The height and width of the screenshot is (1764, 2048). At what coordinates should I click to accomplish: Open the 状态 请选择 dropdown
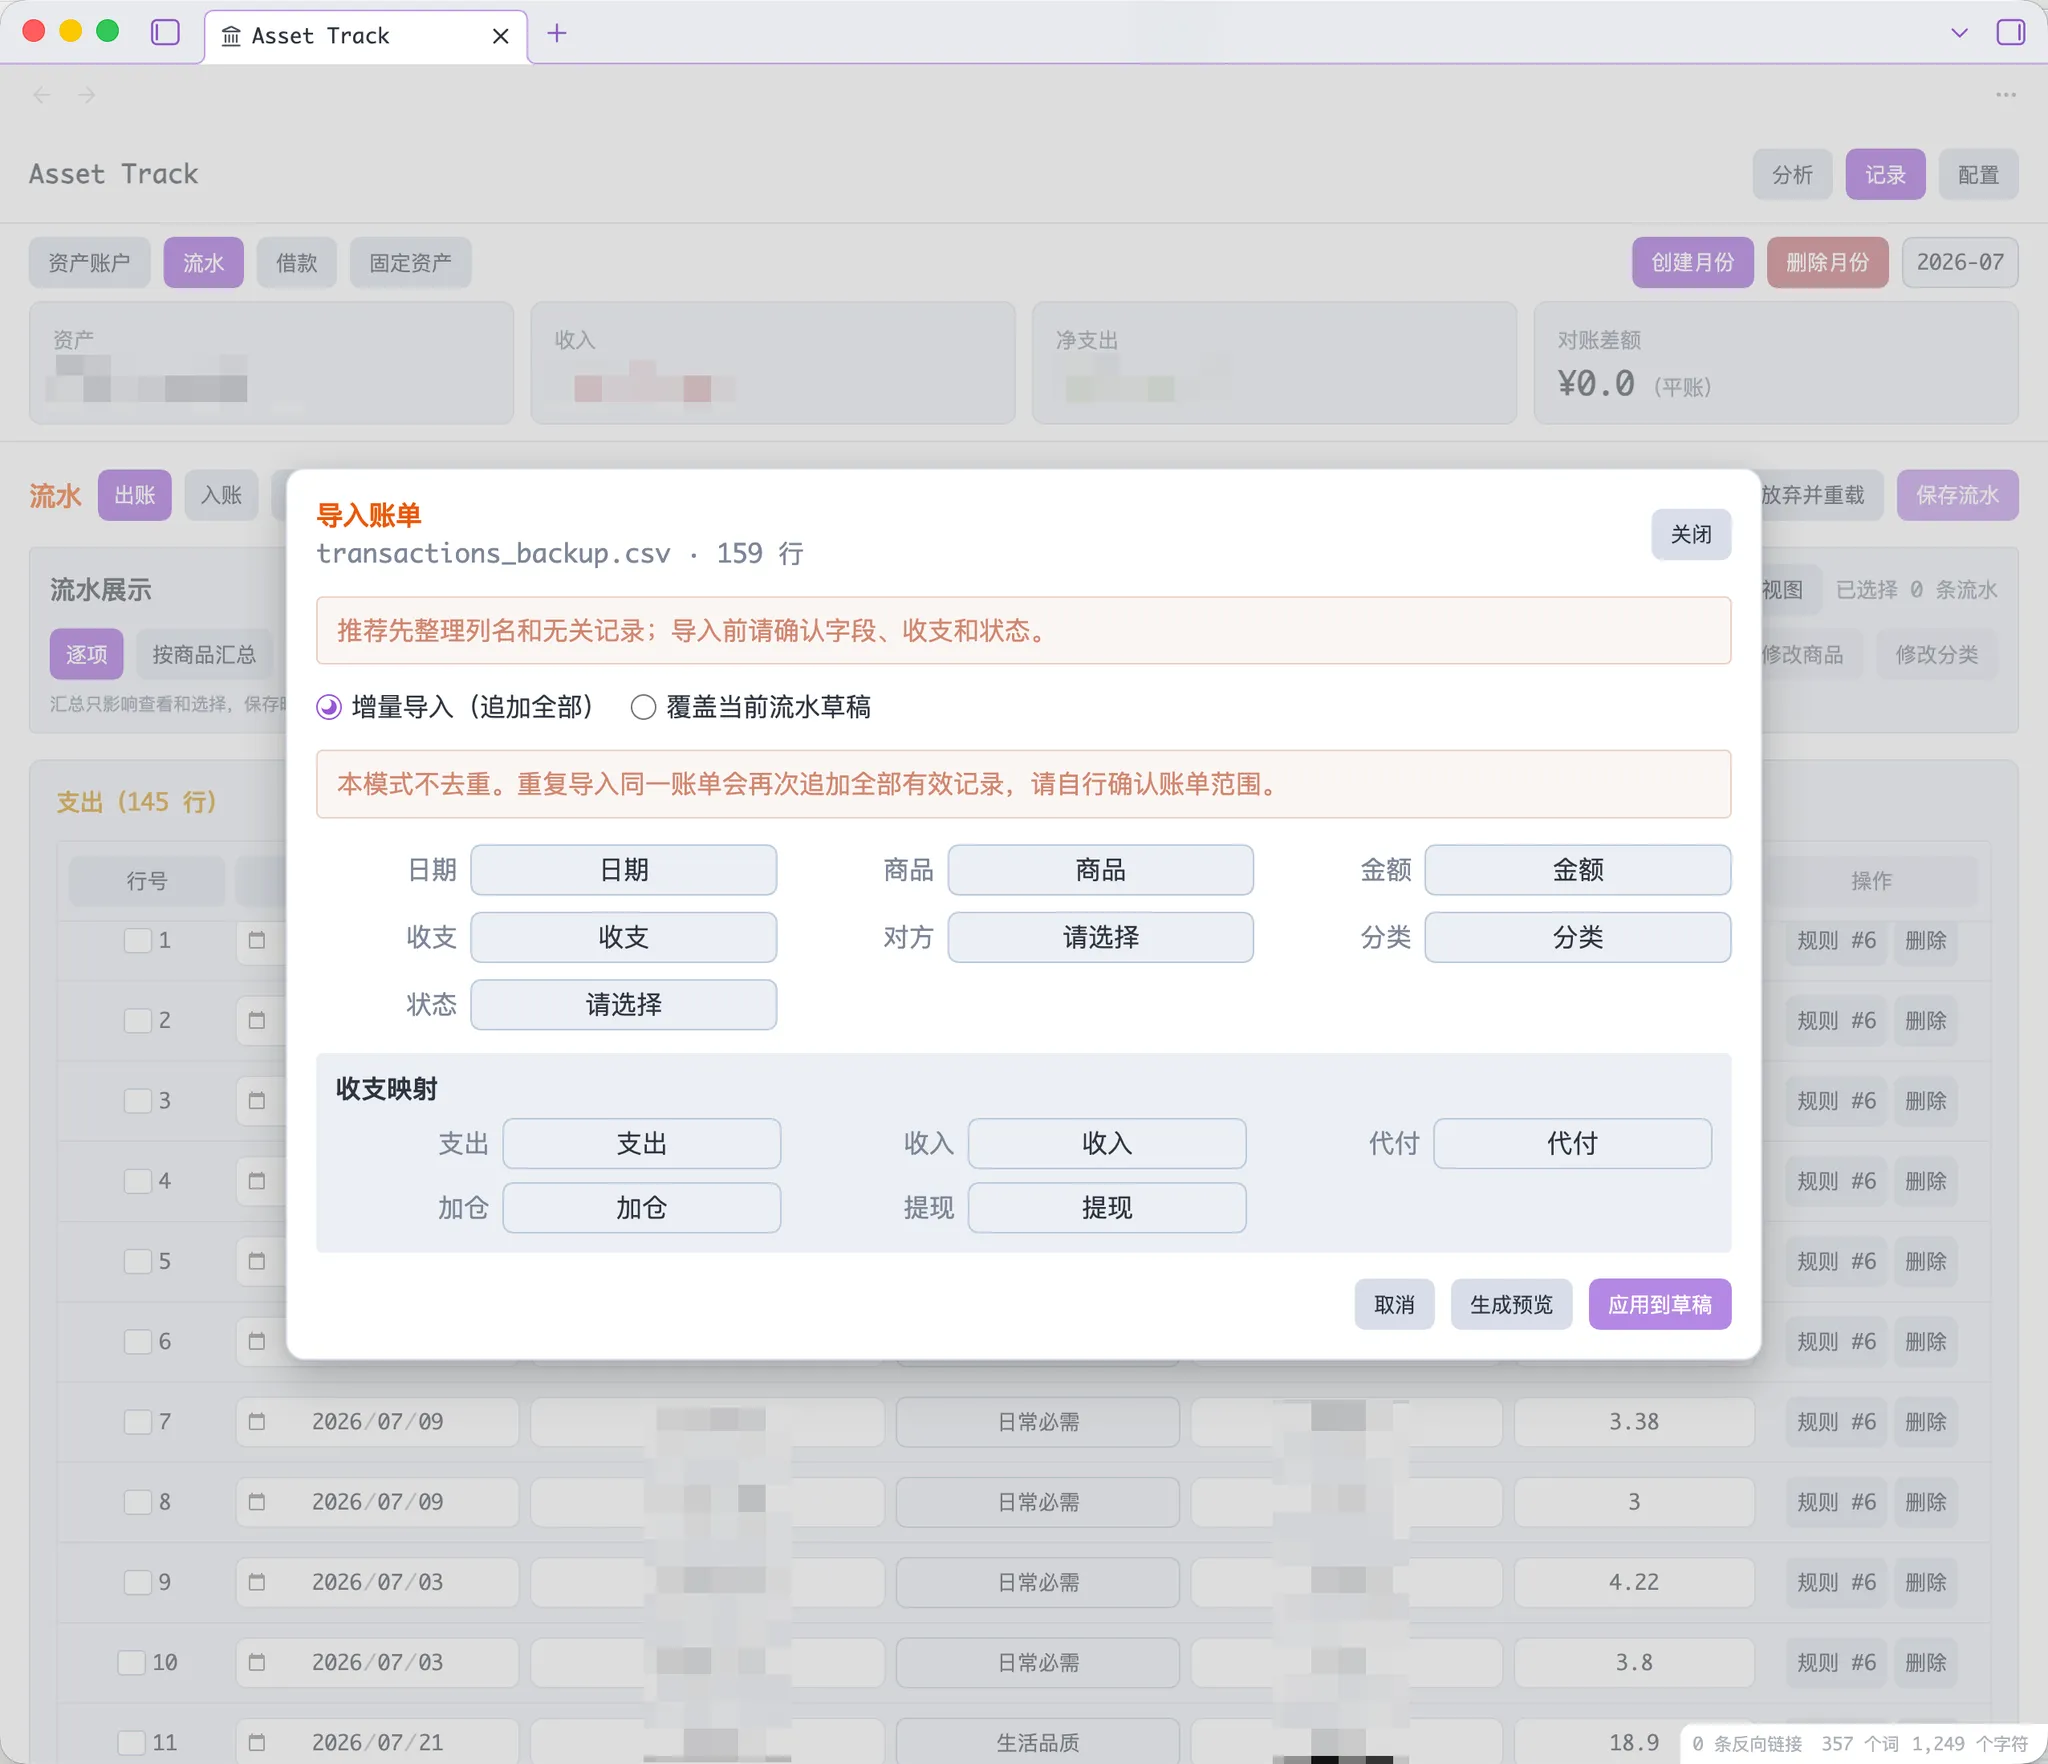click(623, 1004)
